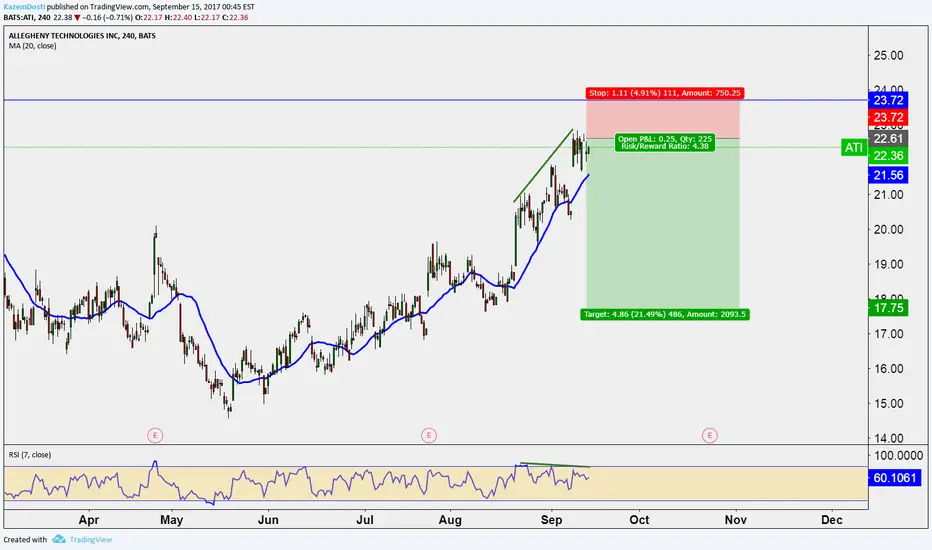Click the Open P&L Risk/Reward label

665,143
